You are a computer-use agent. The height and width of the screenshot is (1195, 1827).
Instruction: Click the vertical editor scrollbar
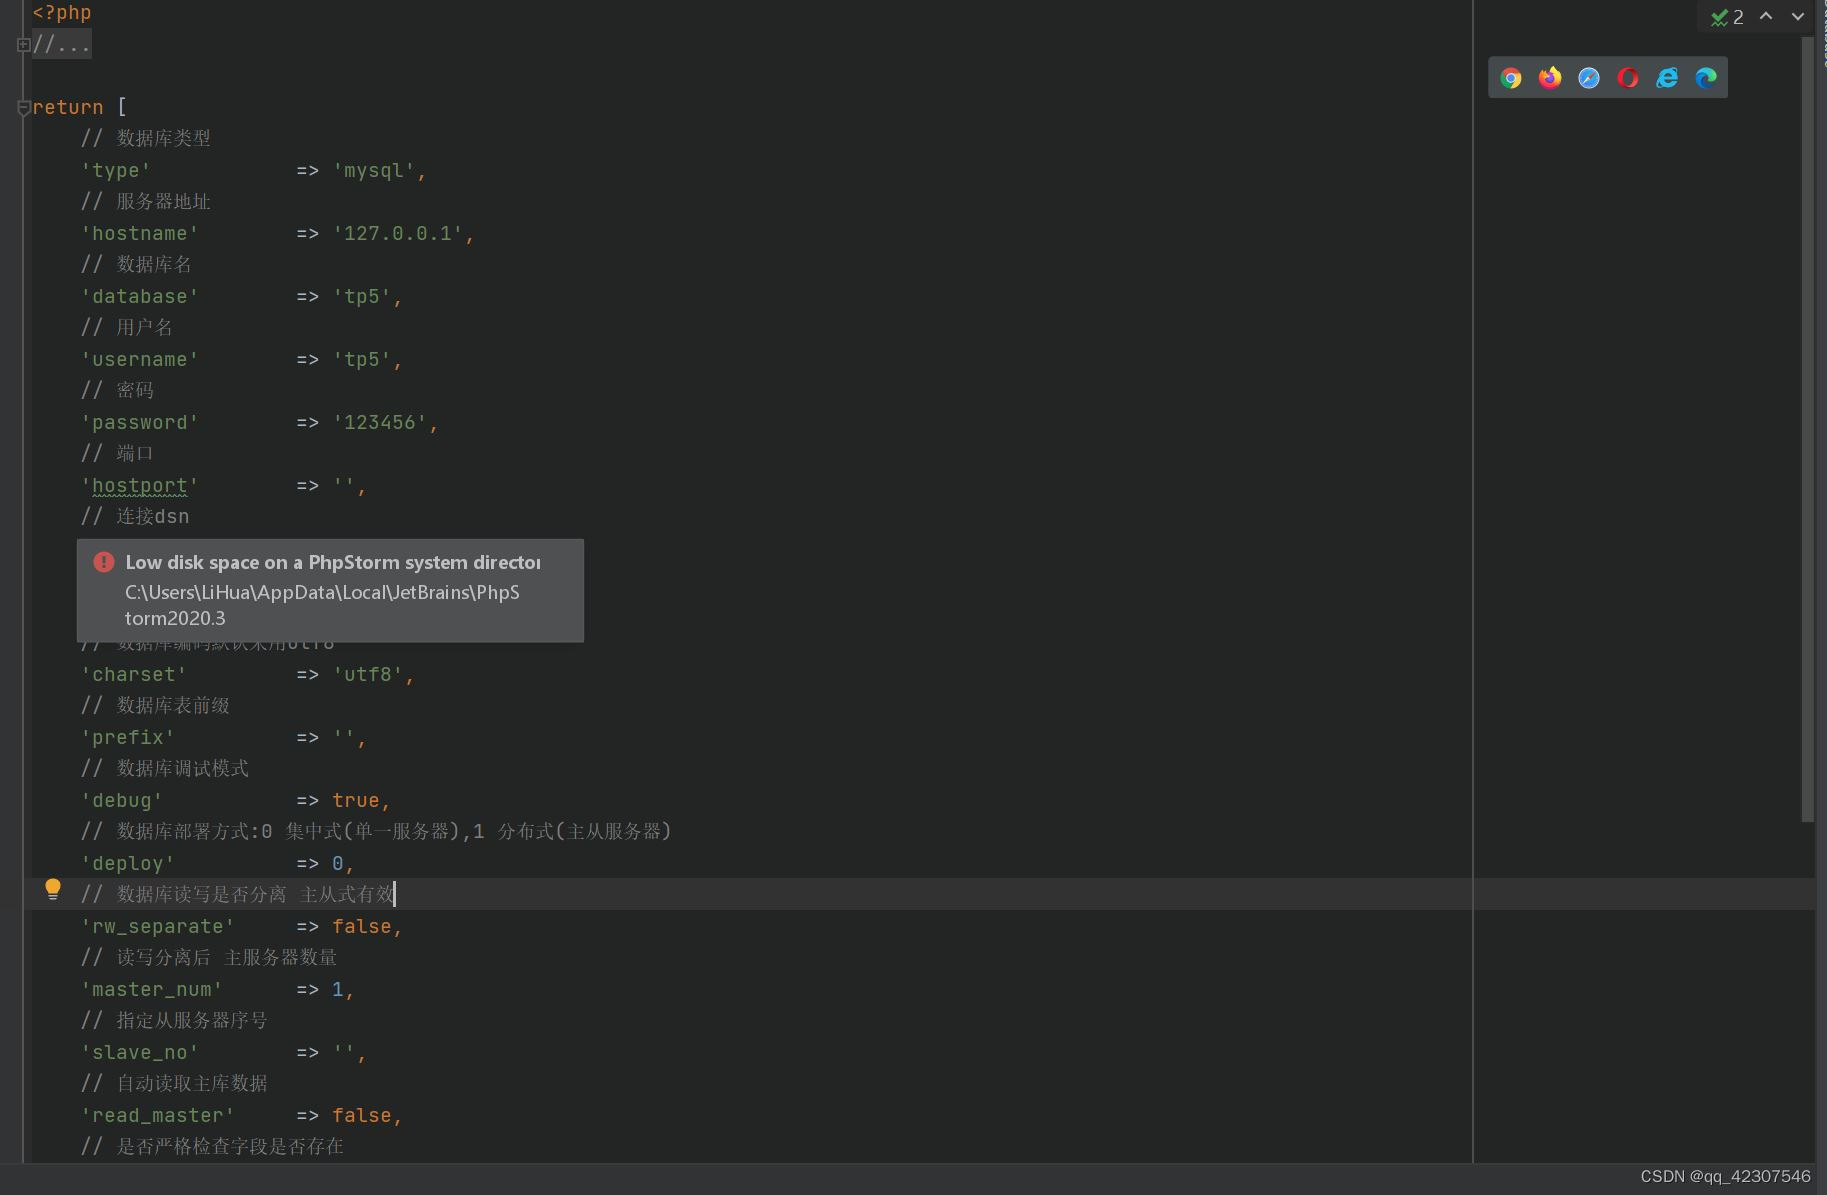(x=1807, y=430)
